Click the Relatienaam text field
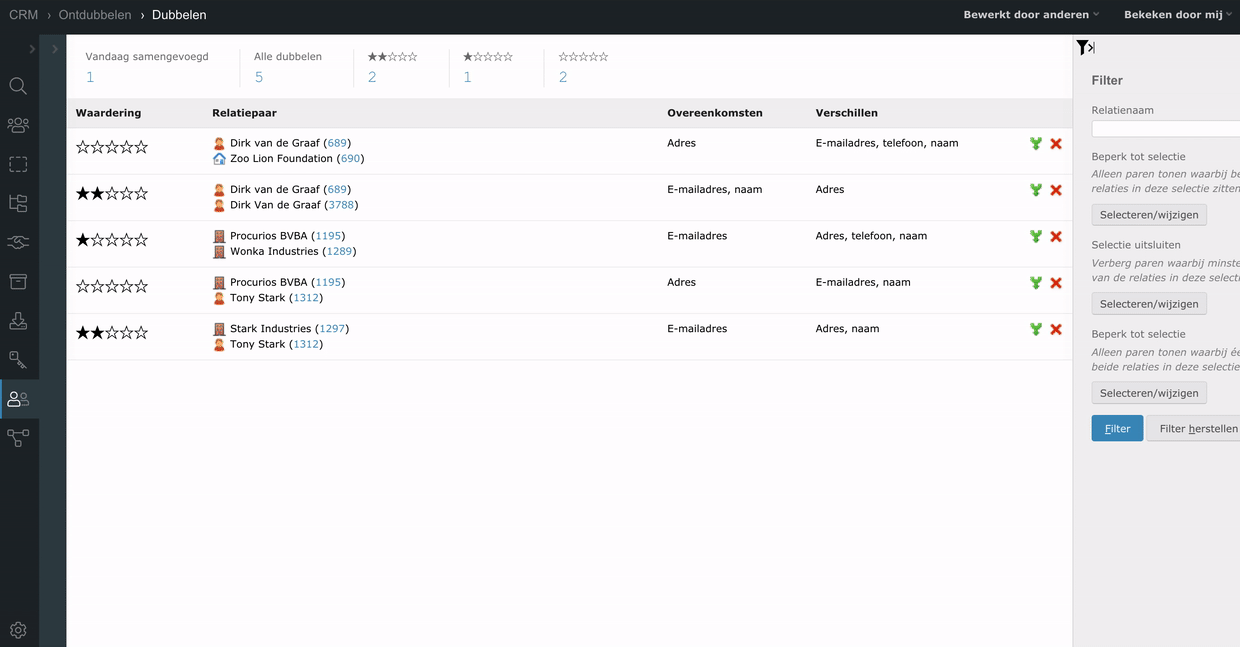This screenshot has height=647, width=1240. 1165,129
